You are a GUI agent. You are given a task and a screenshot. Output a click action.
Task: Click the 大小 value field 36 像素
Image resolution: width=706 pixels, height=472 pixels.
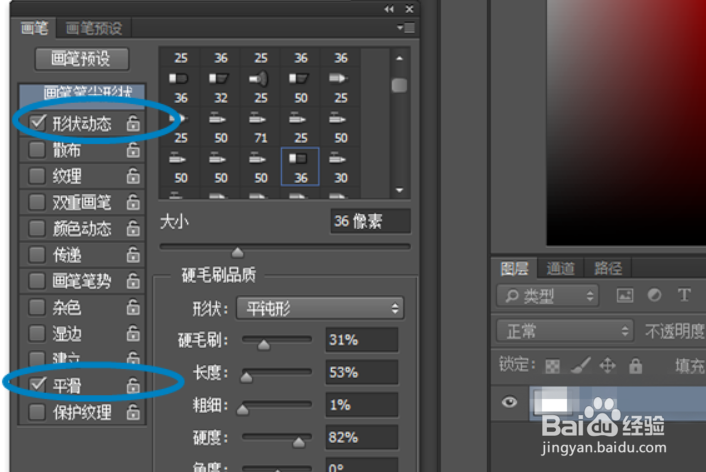[x=370, y=221]
